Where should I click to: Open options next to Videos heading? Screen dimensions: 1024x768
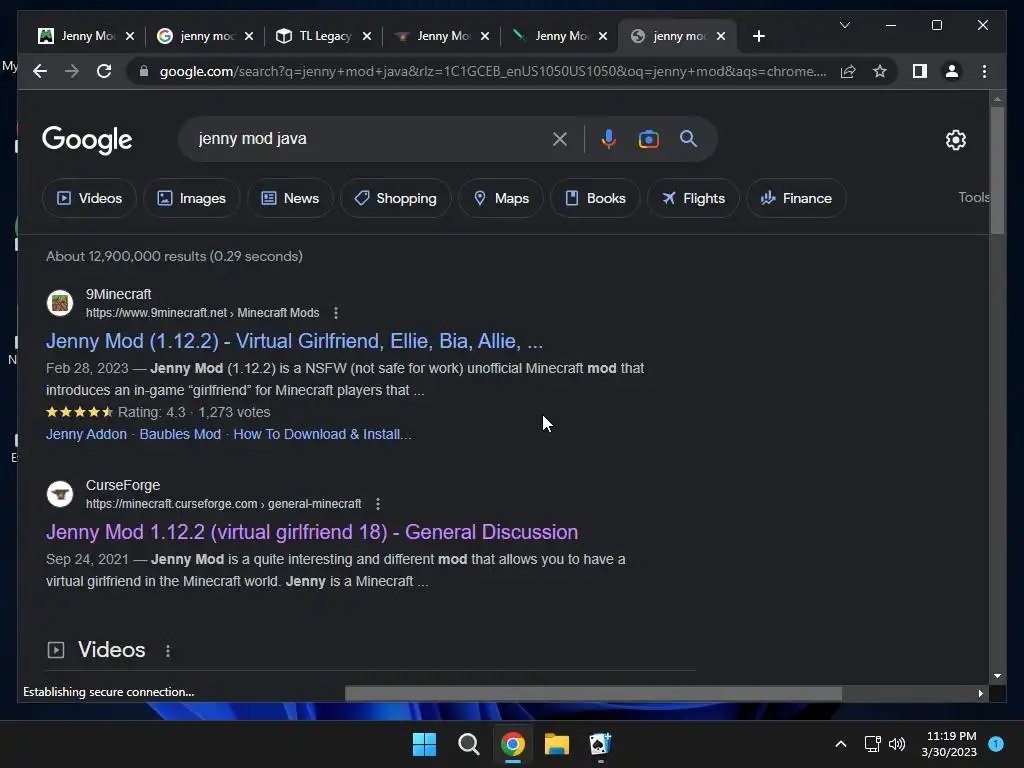click(168, 650)
